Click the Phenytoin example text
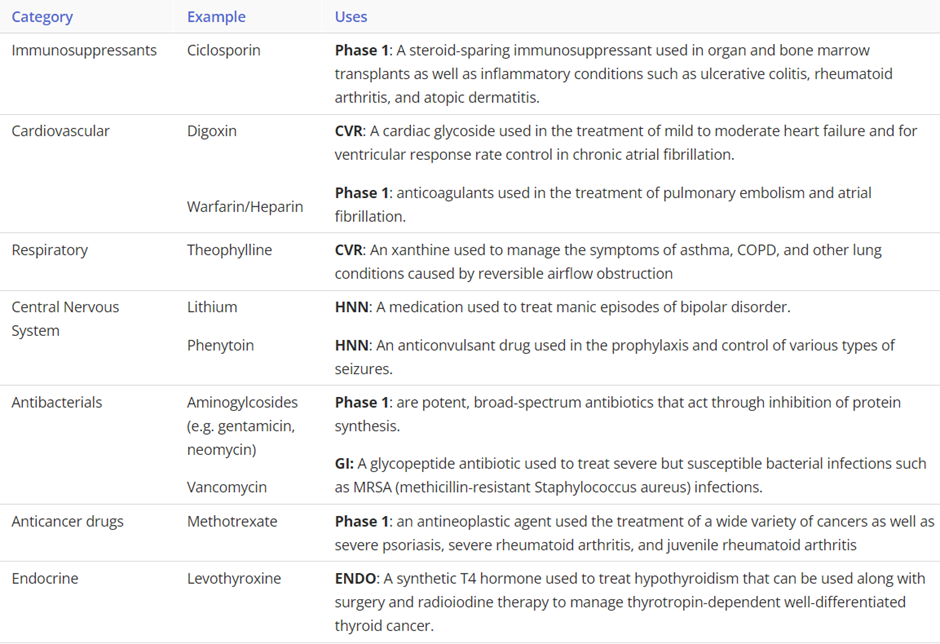Screen dimensions: 940x644 click(x=220, y=345)
